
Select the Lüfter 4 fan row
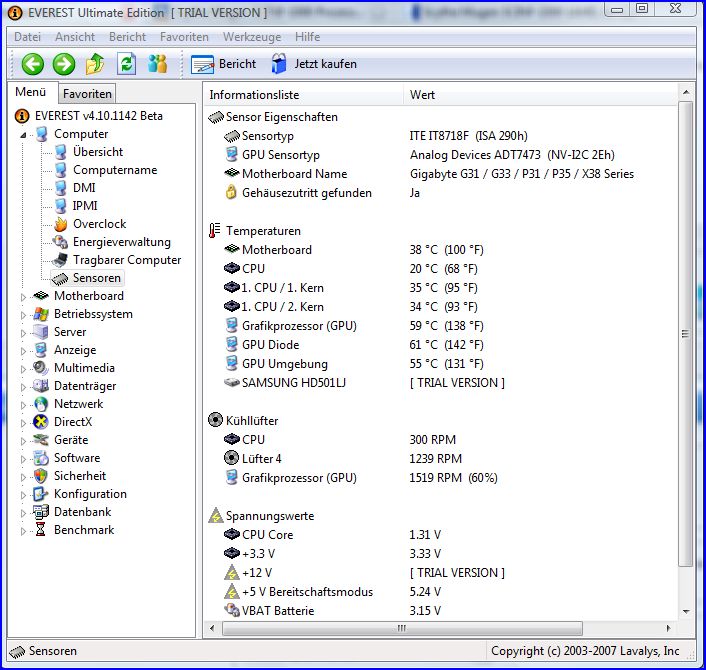(x=441, y=458)
